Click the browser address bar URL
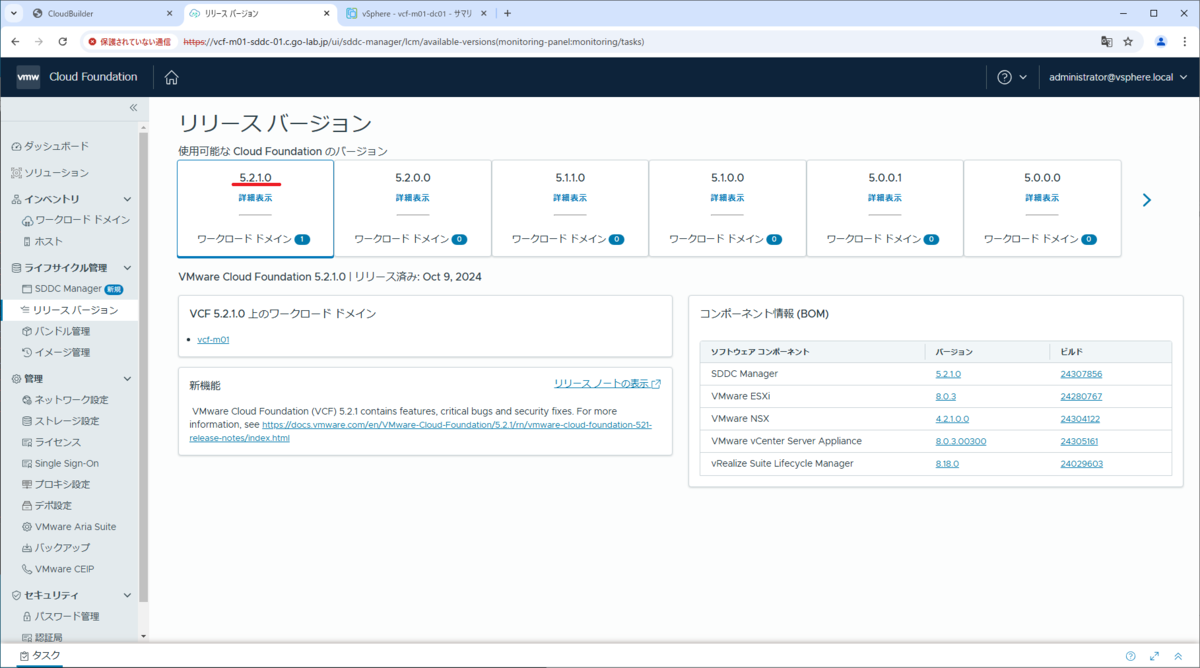Viewport: 1200px width, 668px height. click(414, 42)
